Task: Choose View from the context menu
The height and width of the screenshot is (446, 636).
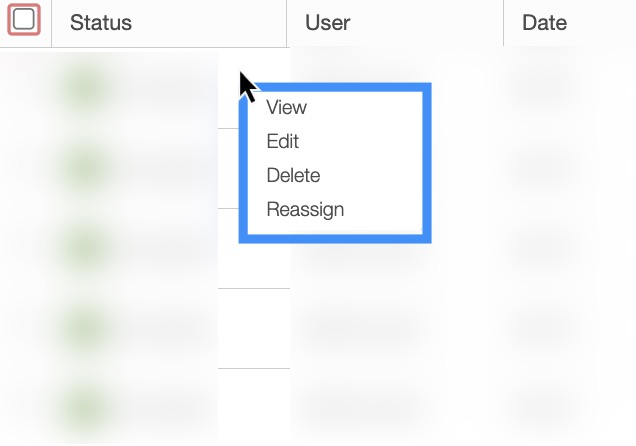Action: click(287, 108)
